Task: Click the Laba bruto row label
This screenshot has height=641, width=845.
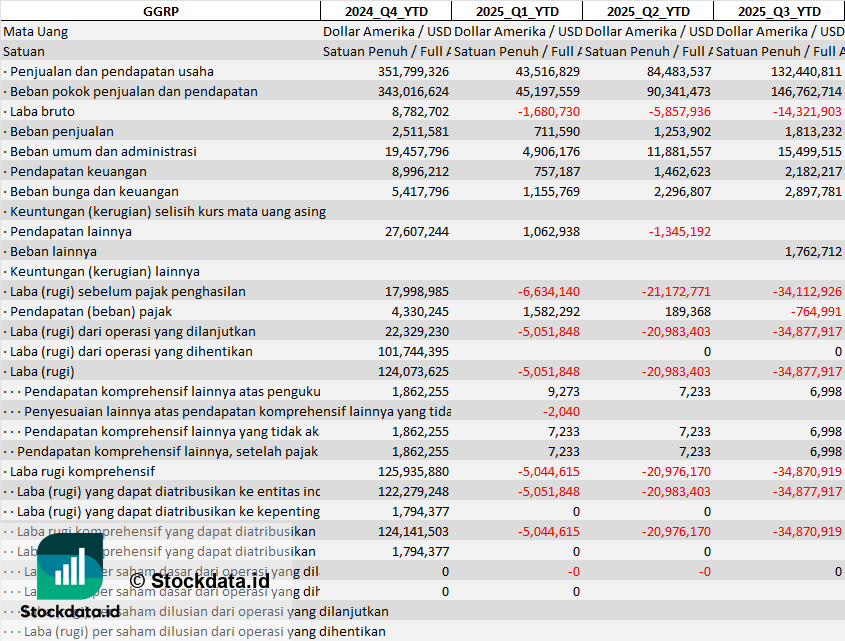Action: point(42,111)
